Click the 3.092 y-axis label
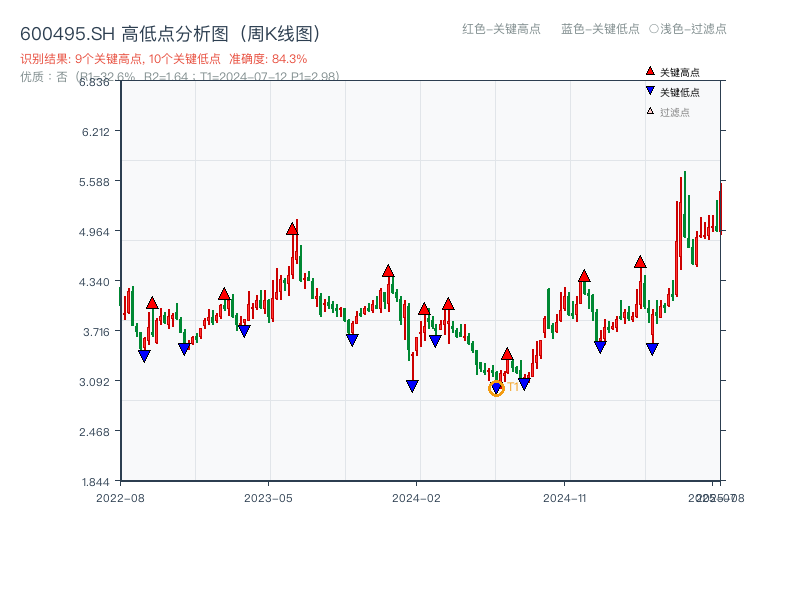Screen dimensions: 800x600 point(94,382)
